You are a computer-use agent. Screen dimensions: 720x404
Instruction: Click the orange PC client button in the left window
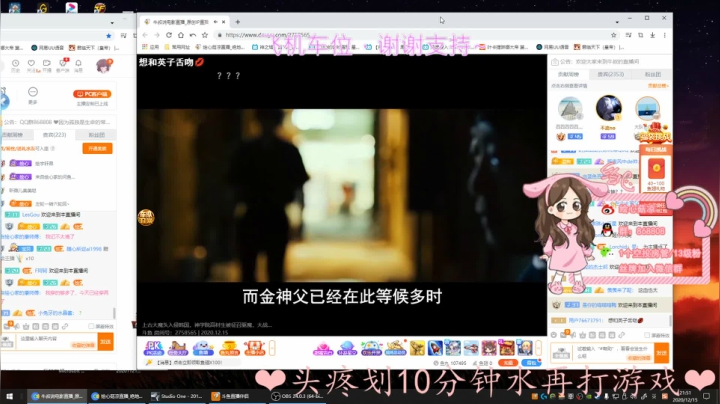point(92,94)
